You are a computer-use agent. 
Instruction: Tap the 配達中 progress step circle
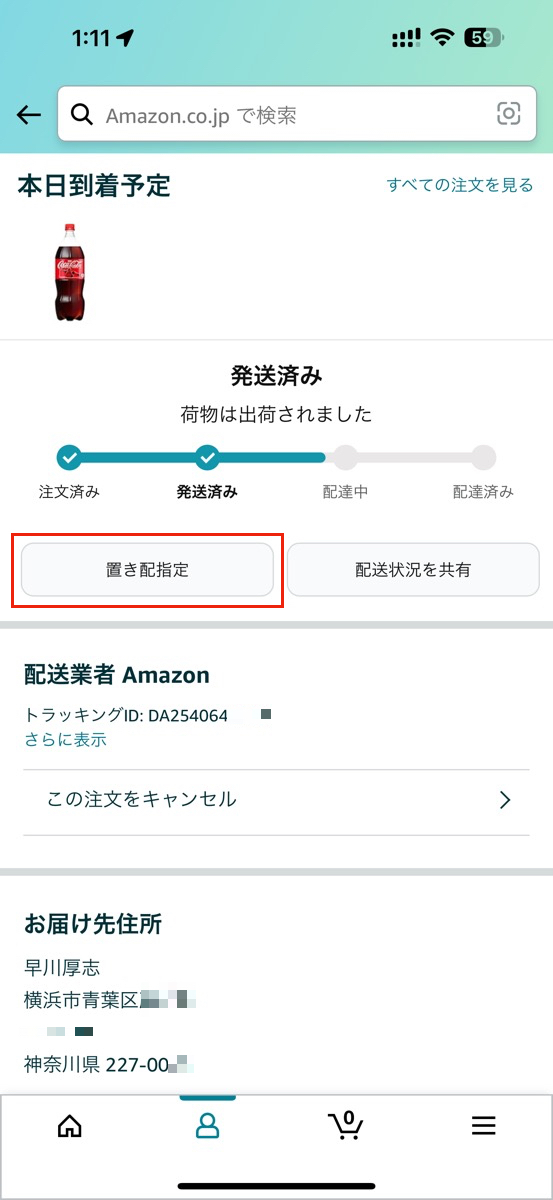[345, 458]
